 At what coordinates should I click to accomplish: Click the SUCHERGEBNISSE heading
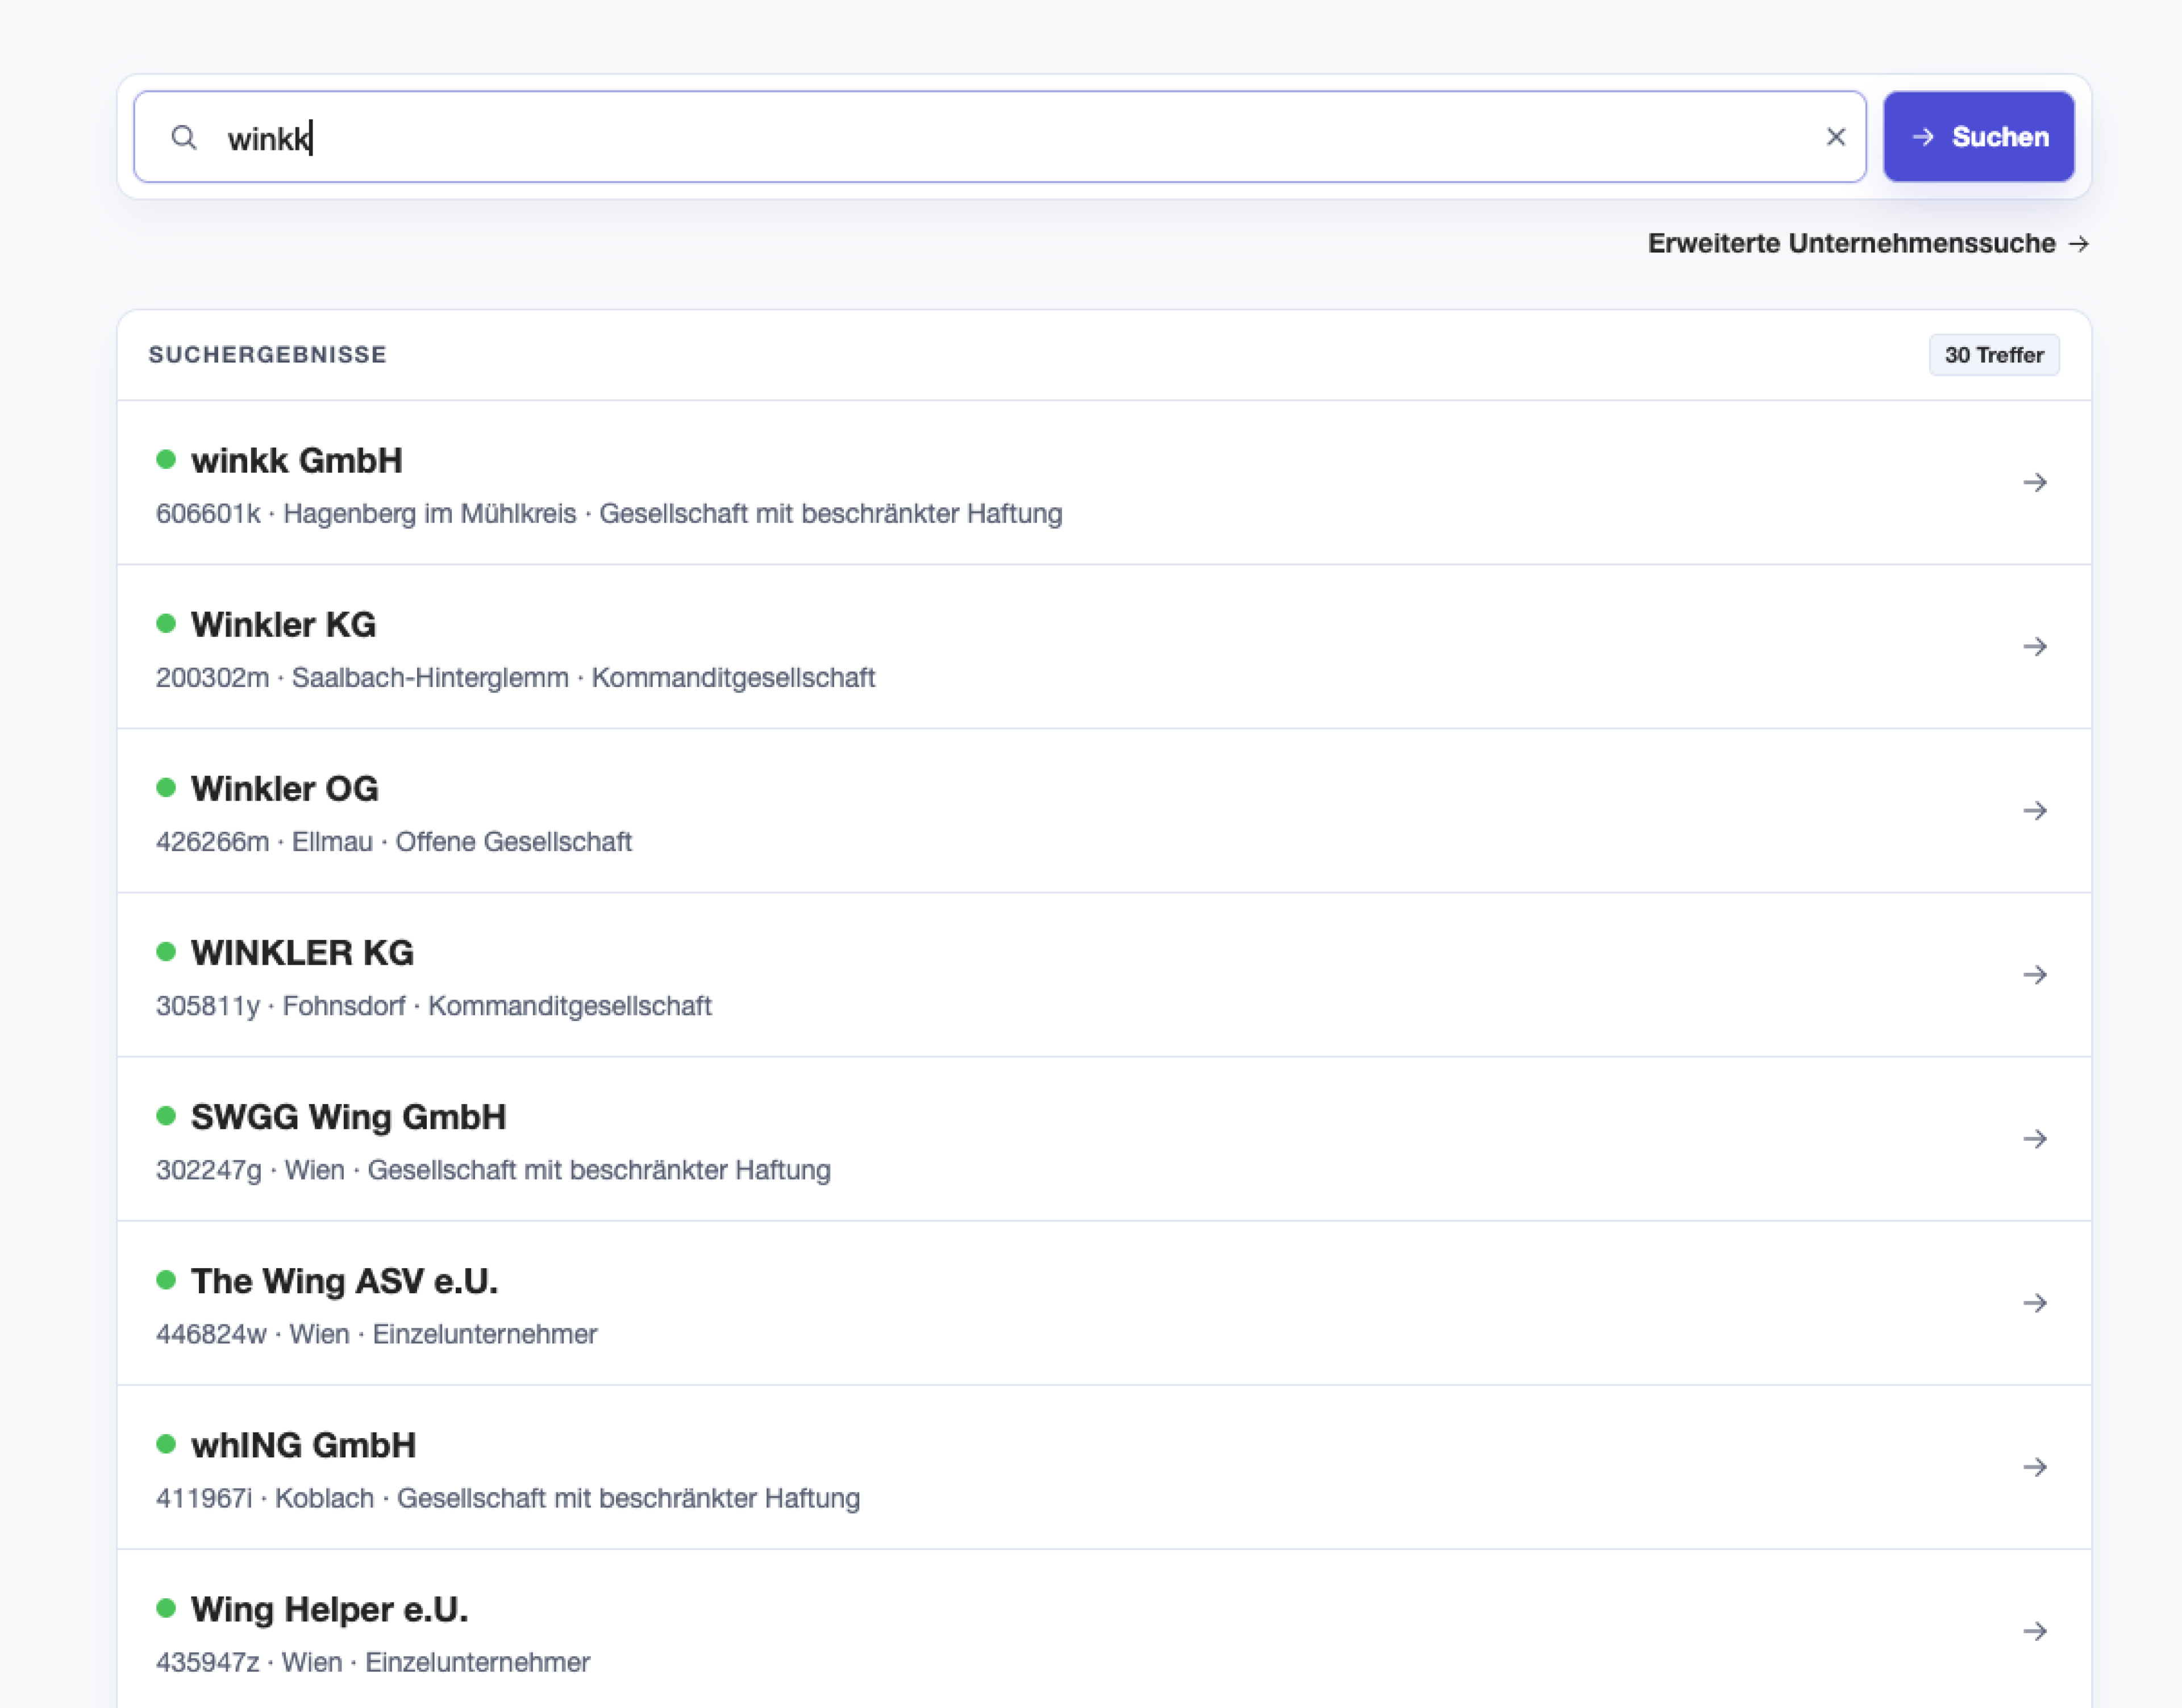[x=268, y=355]
